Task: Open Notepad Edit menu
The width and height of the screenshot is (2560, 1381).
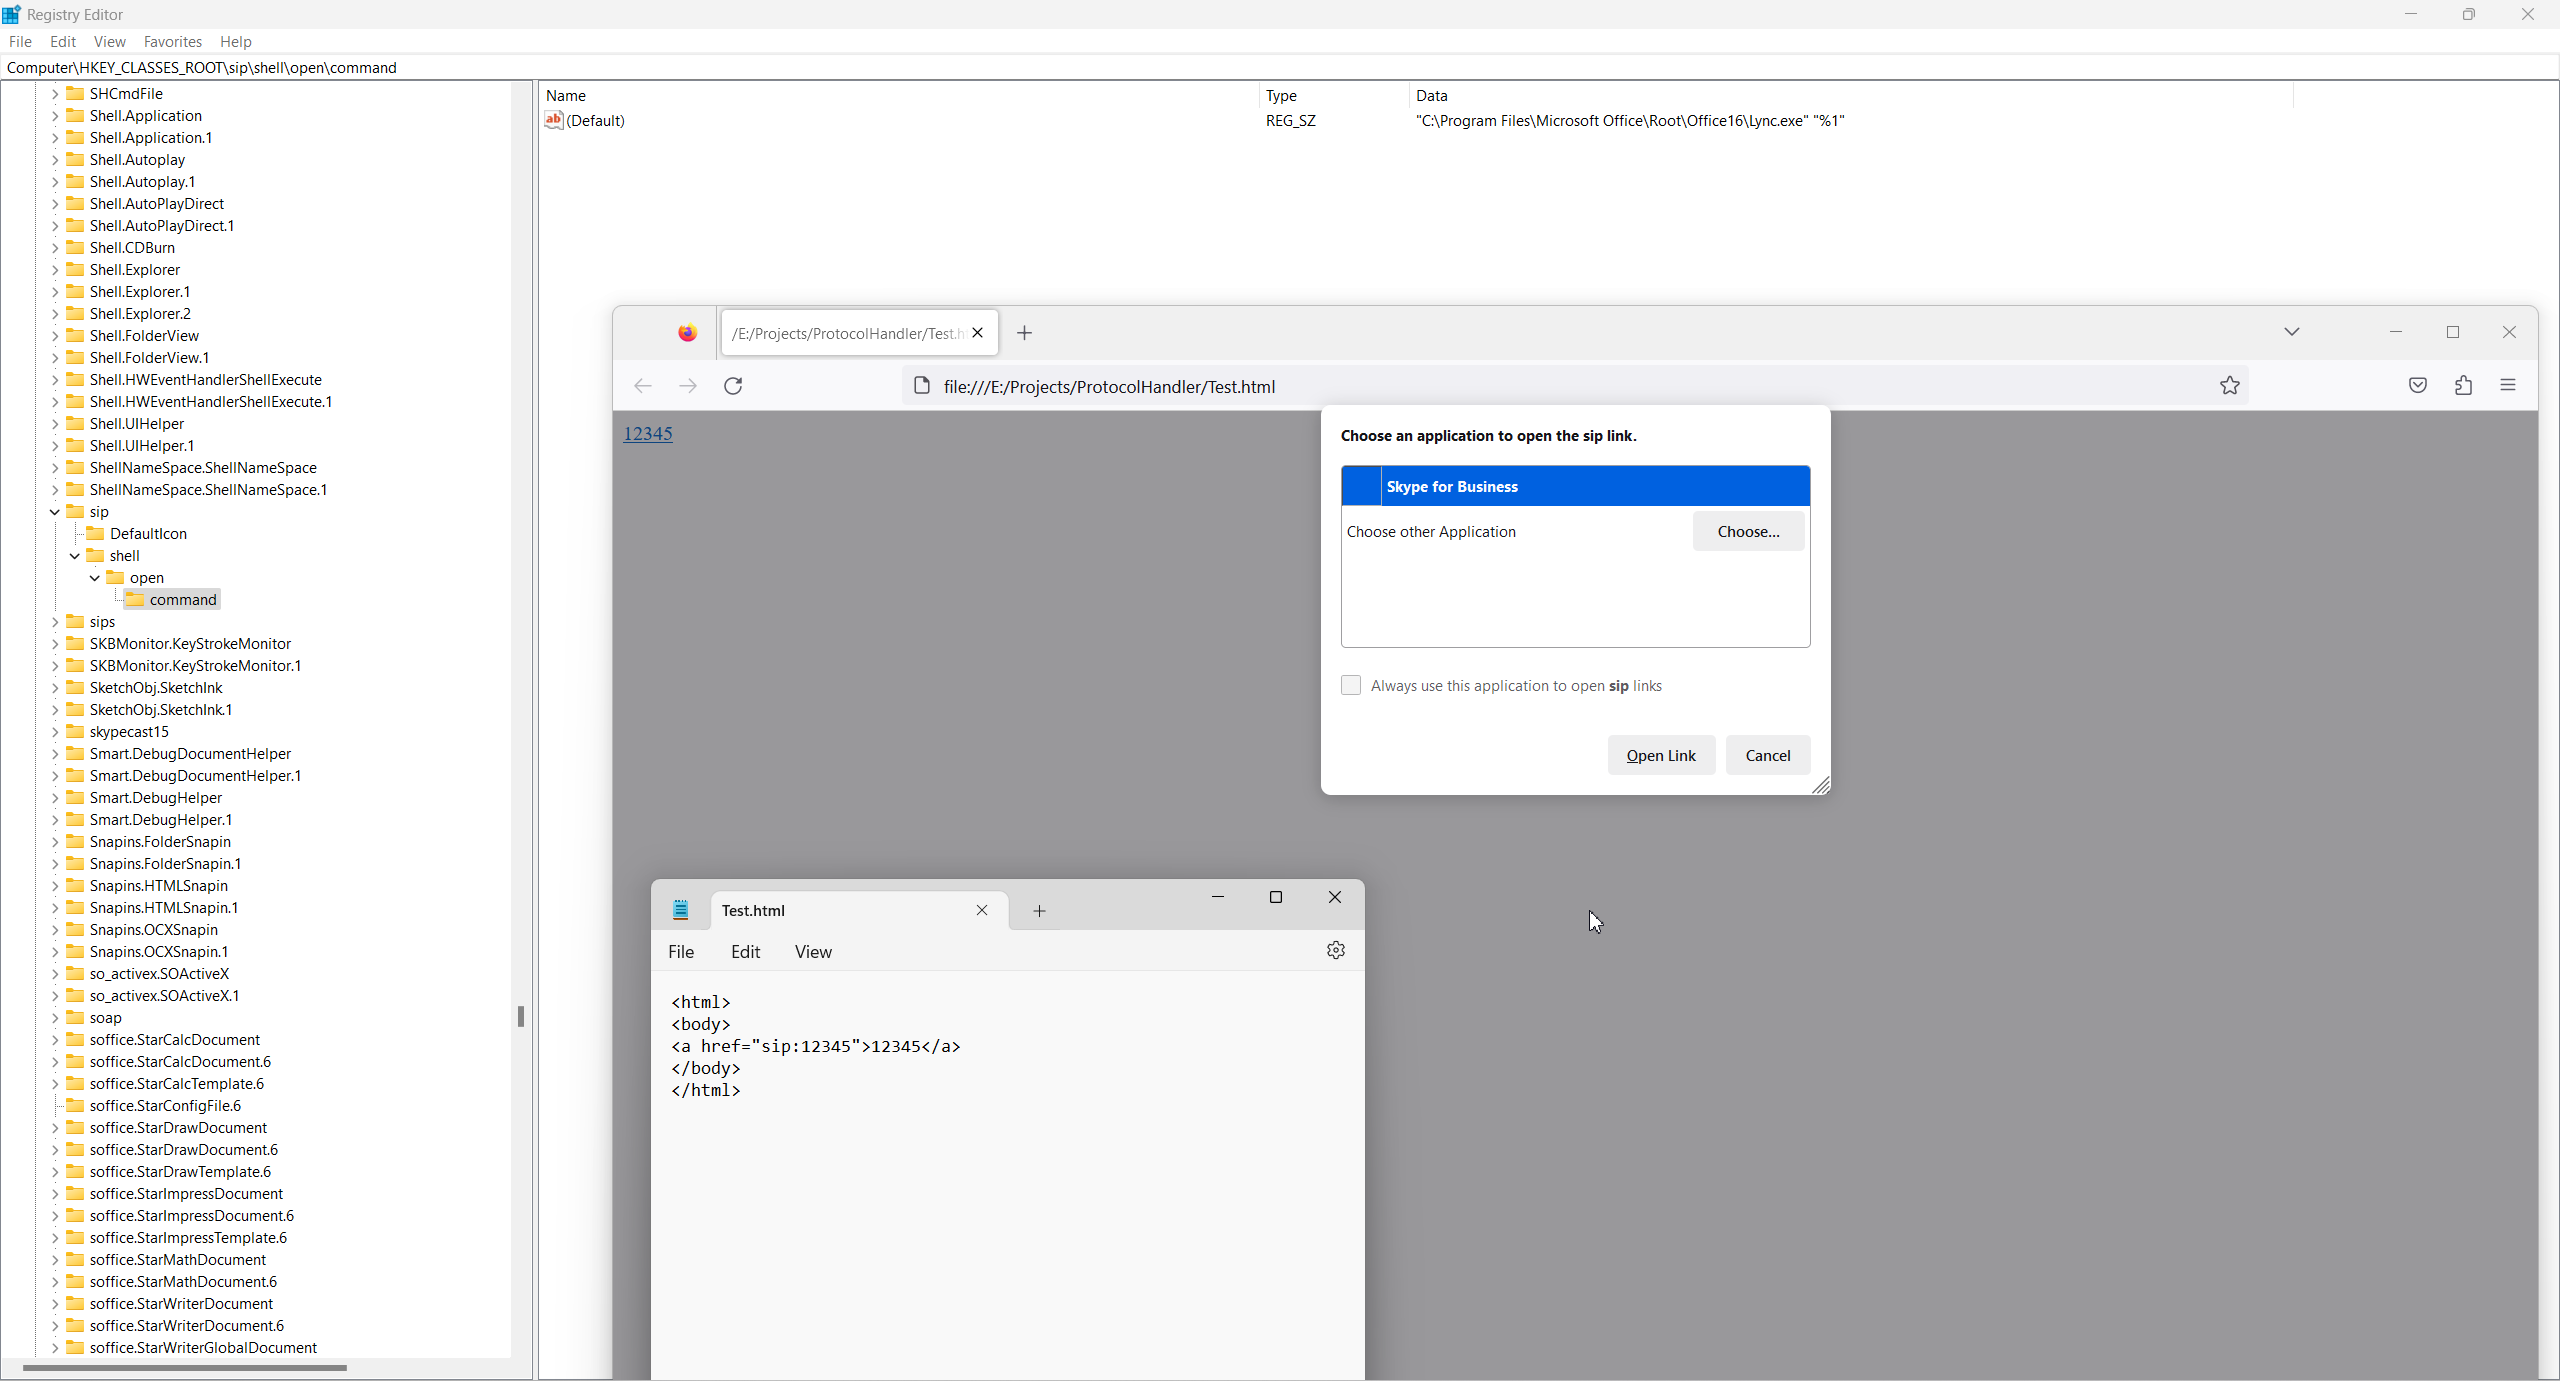Action: click(x=745, y=952)
